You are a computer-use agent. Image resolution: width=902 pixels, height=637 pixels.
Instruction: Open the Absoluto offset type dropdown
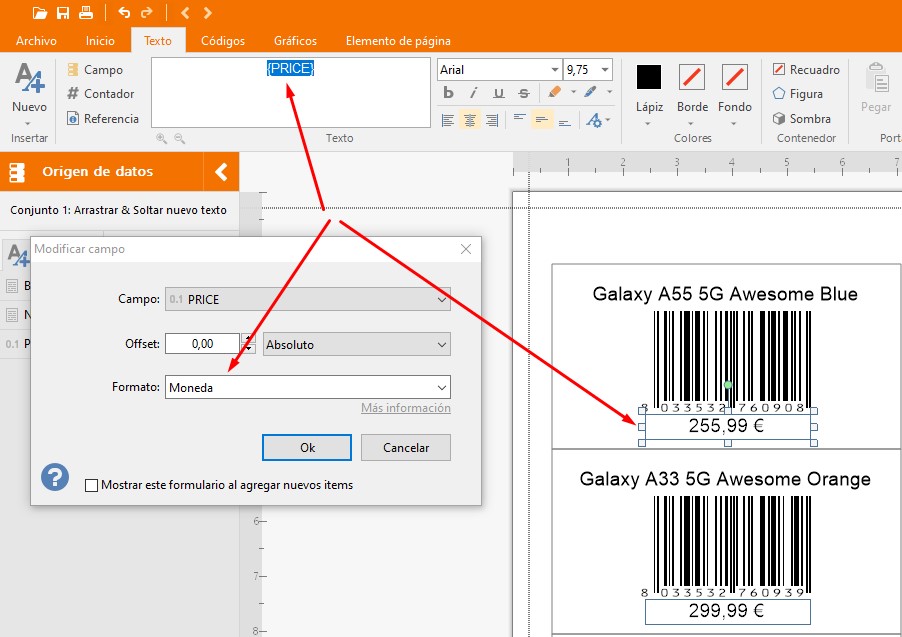click(356, 344)
